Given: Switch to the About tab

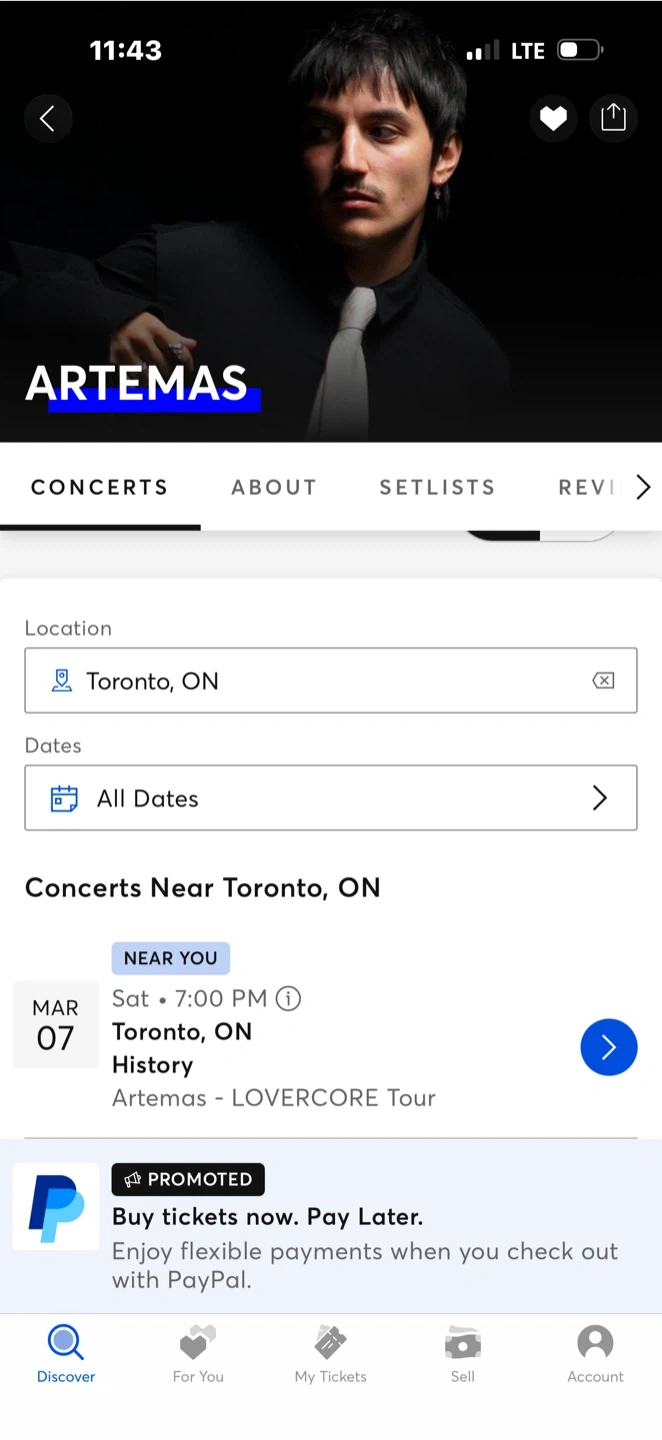Looking at the screenshot, I should tap(274, 487).
